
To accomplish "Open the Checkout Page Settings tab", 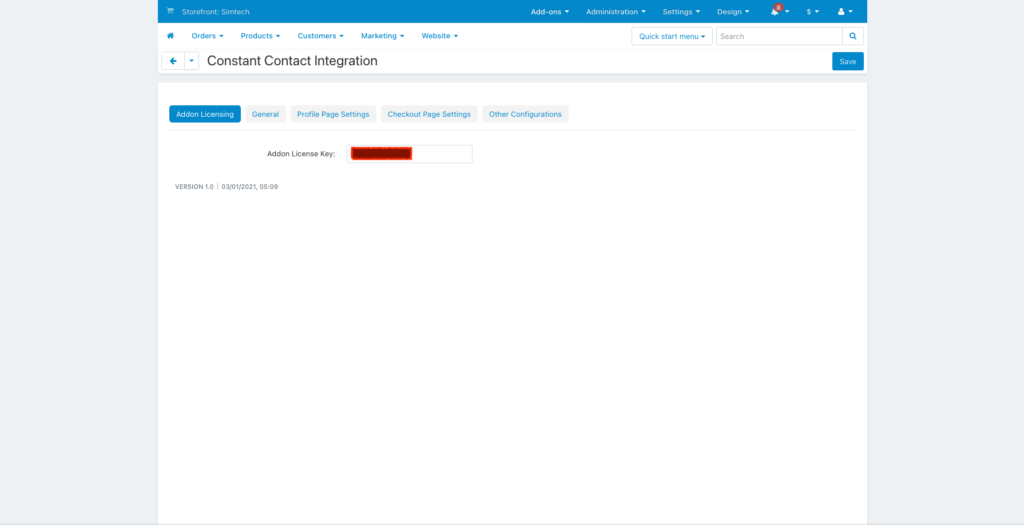I will pyautogui.click(x=429, y=114).
